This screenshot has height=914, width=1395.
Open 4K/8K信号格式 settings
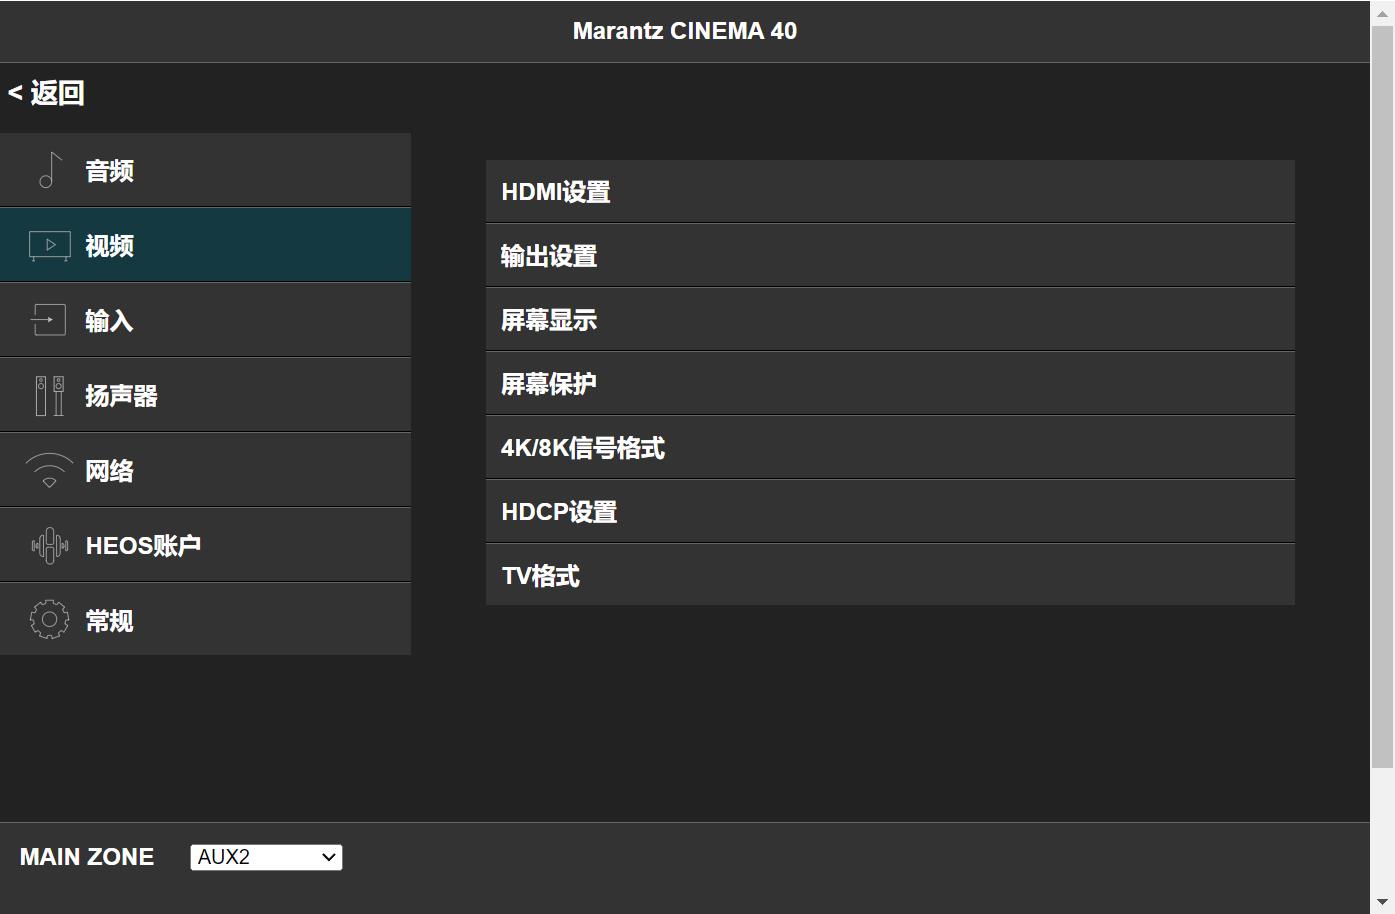tap(889, 447)
